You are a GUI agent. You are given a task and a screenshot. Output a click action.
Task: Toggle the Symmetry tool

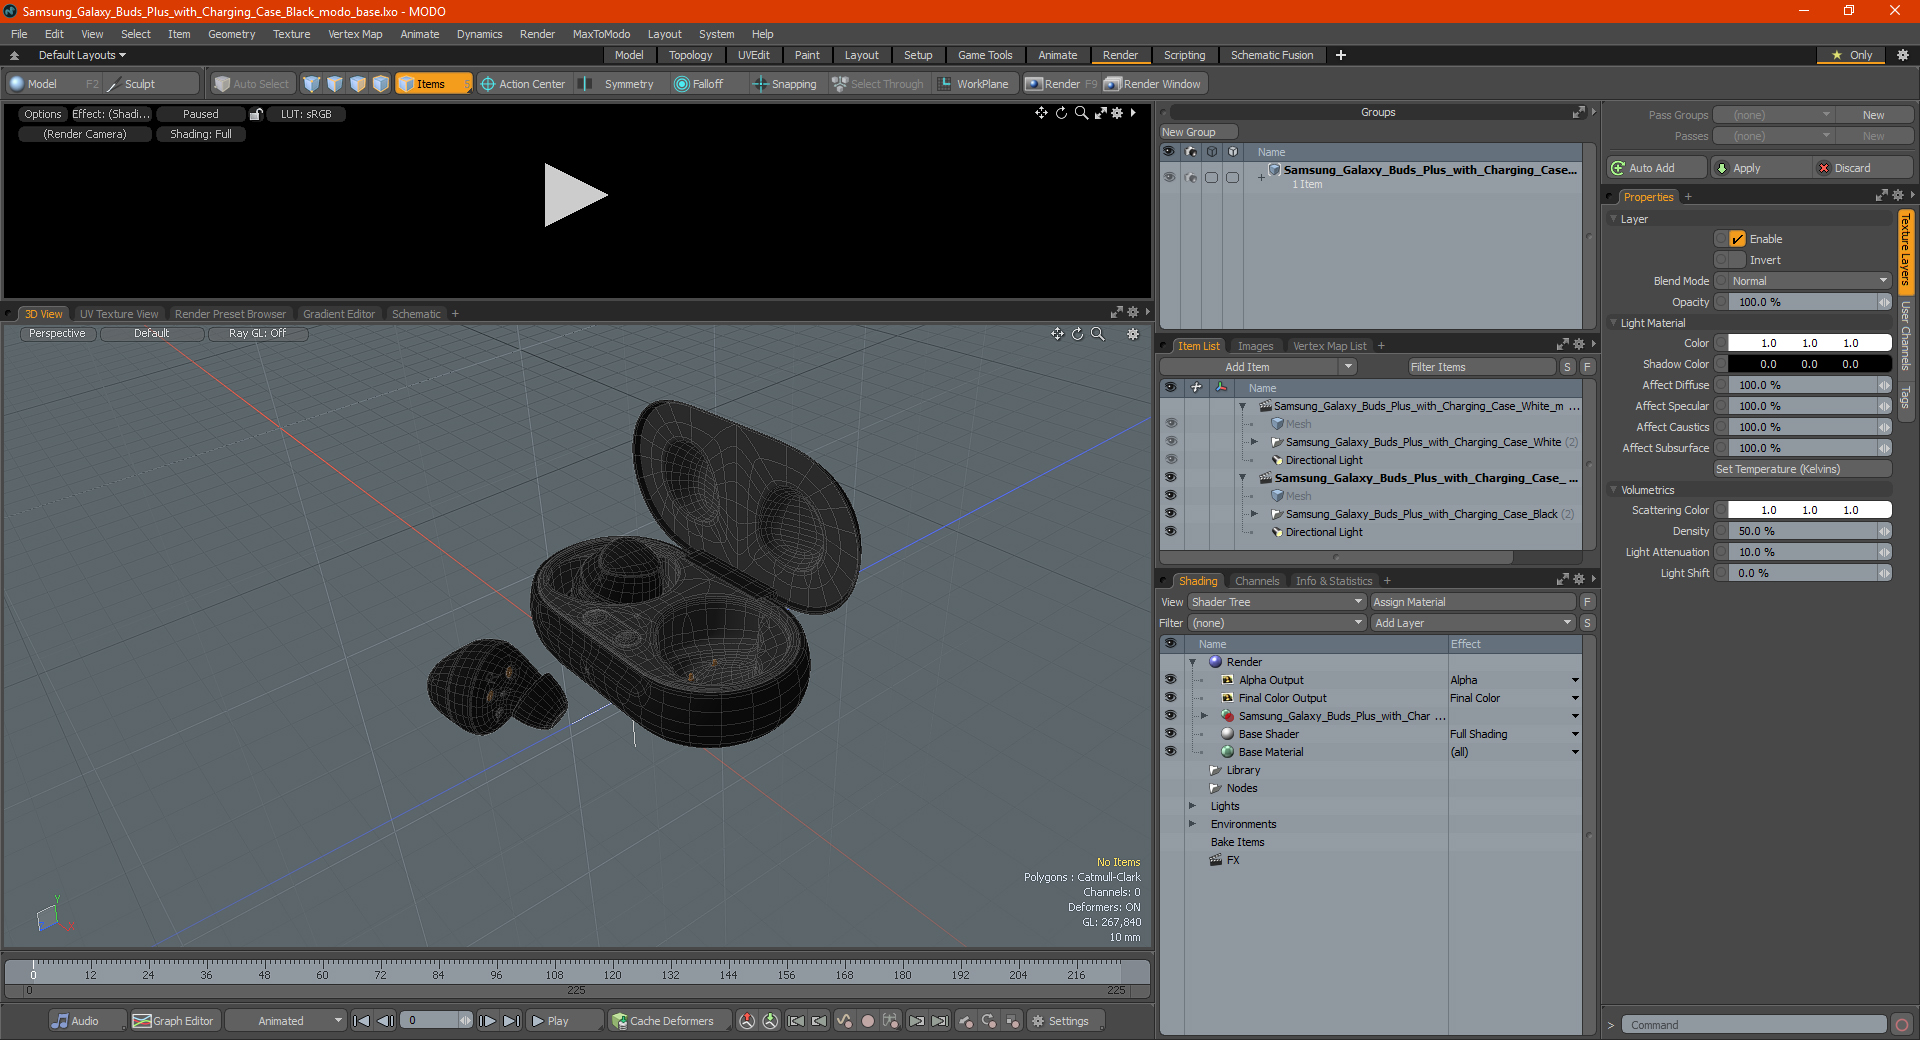(618, 84)
